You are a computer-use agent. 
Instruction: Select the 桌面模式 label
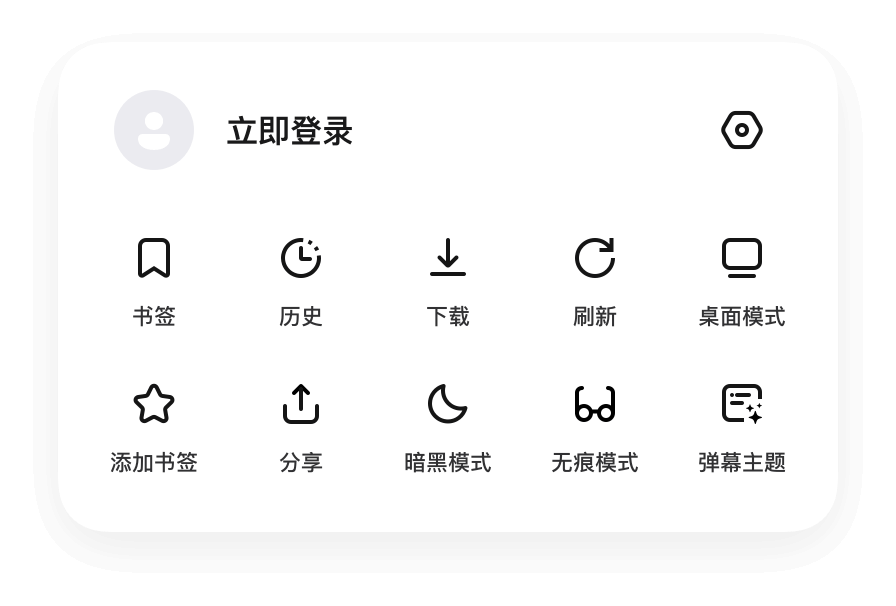(x=742, y=316)
